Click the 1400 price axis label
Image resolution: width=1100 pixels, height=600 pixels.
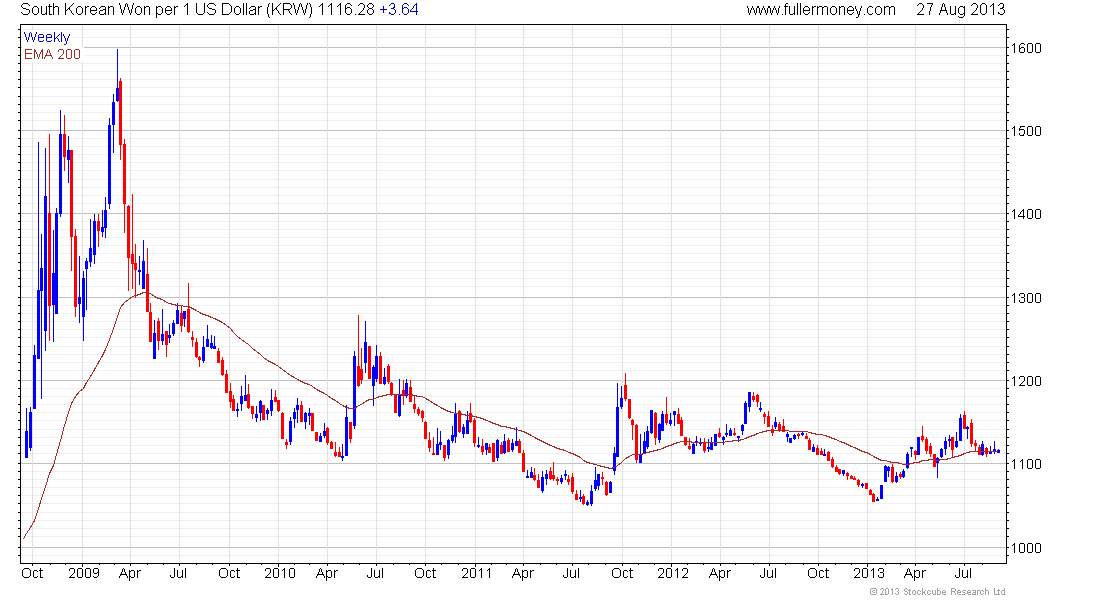1026,214
